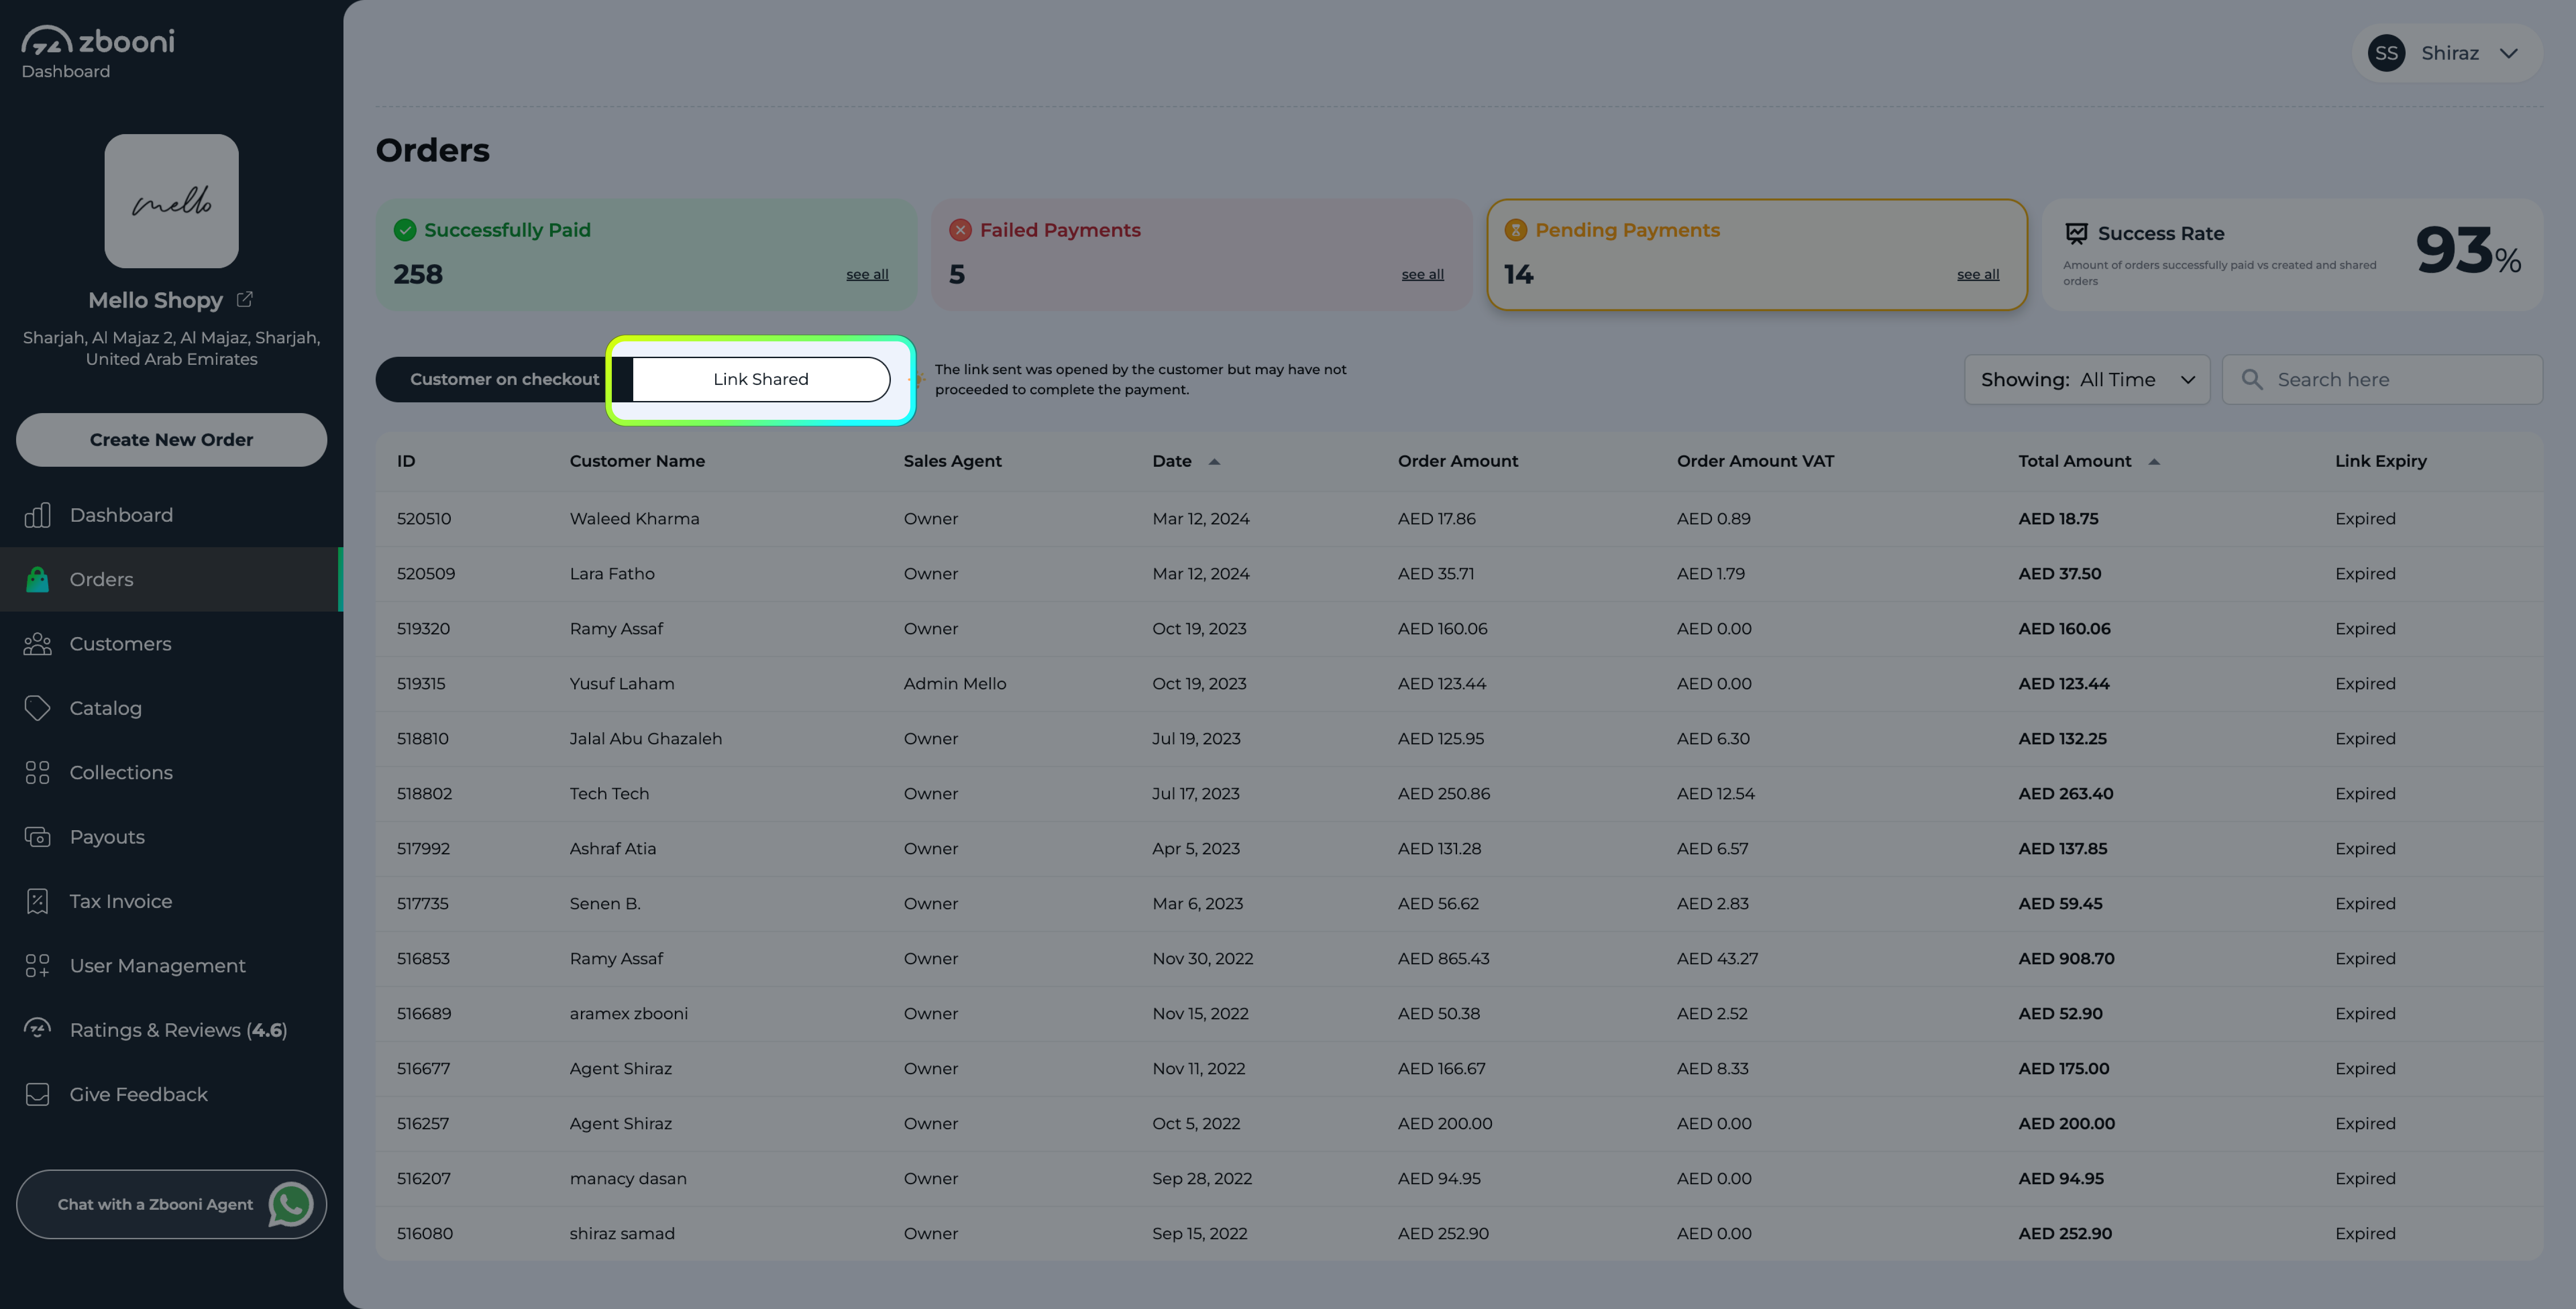
Task: Click order amount AED 250.86
Action: point(1444,794)
